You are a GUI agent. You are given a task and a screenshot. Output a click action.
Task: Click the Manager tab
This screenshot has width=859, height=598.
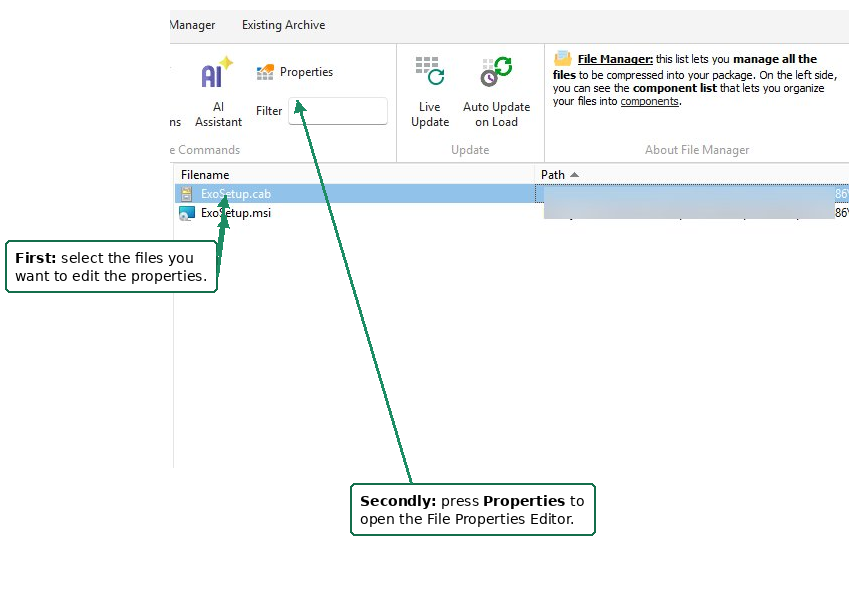coord(192,25)
